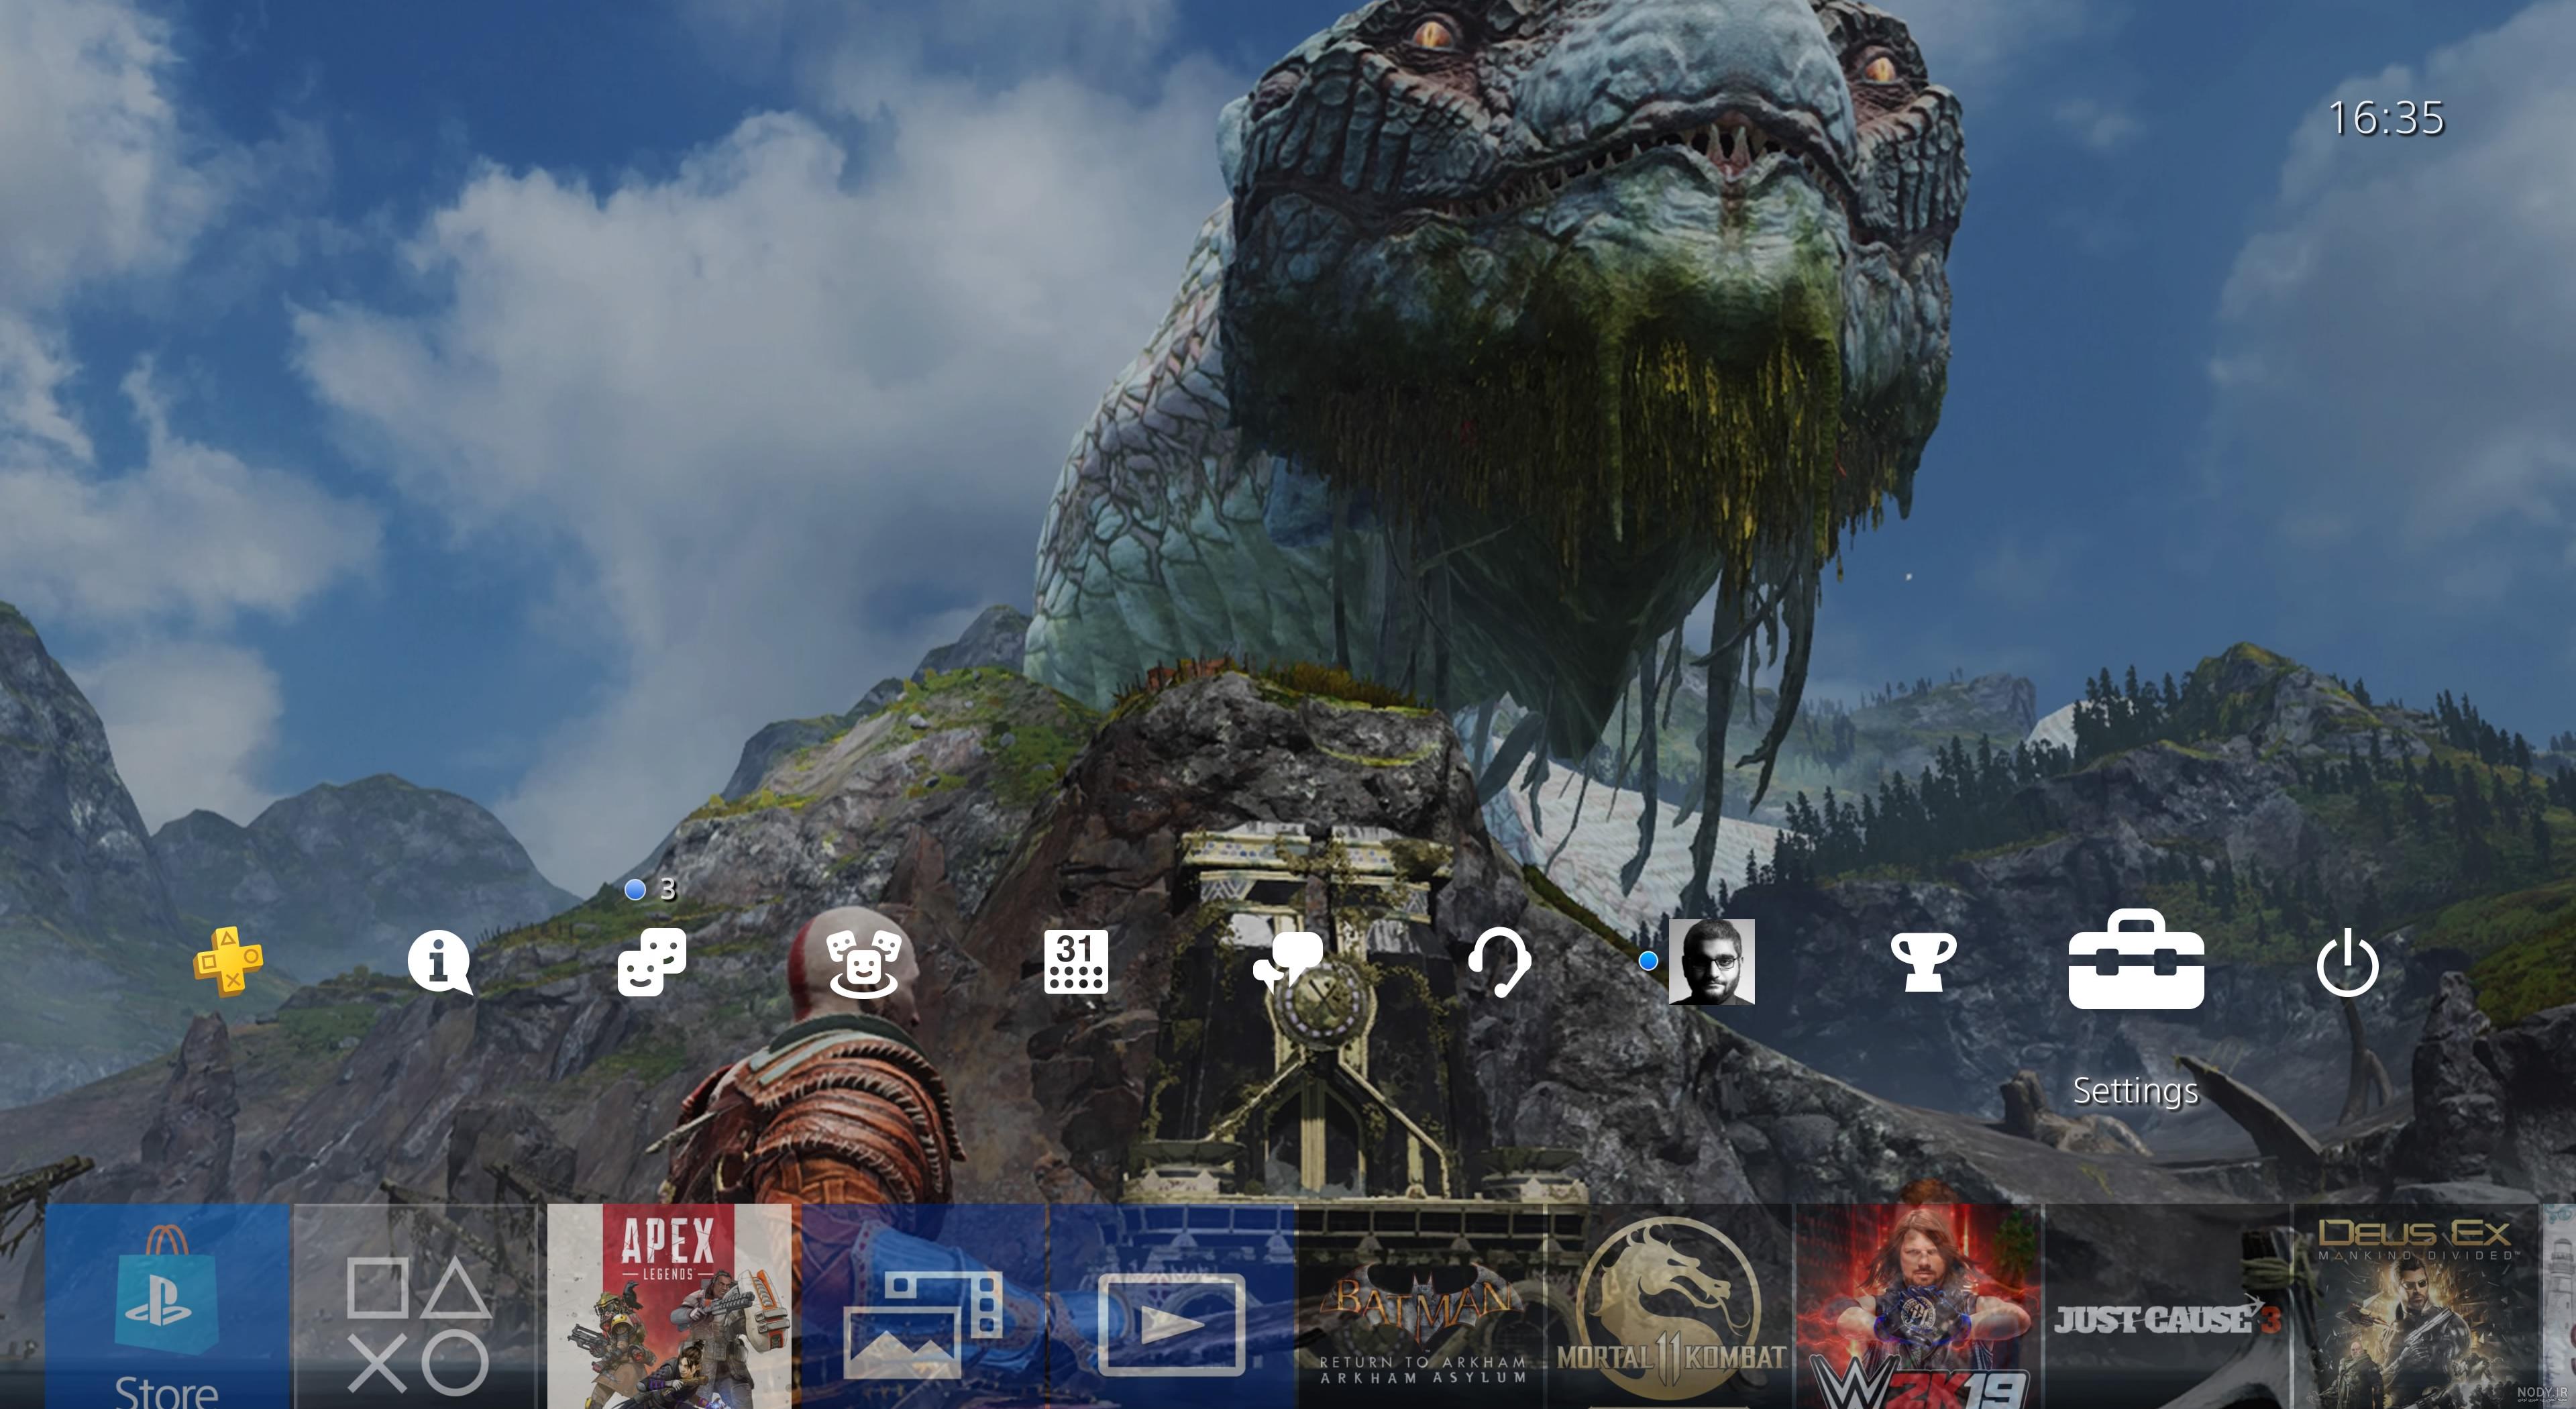
Task: Open the Events calendar icon
Action: [x=1075, y=962]
